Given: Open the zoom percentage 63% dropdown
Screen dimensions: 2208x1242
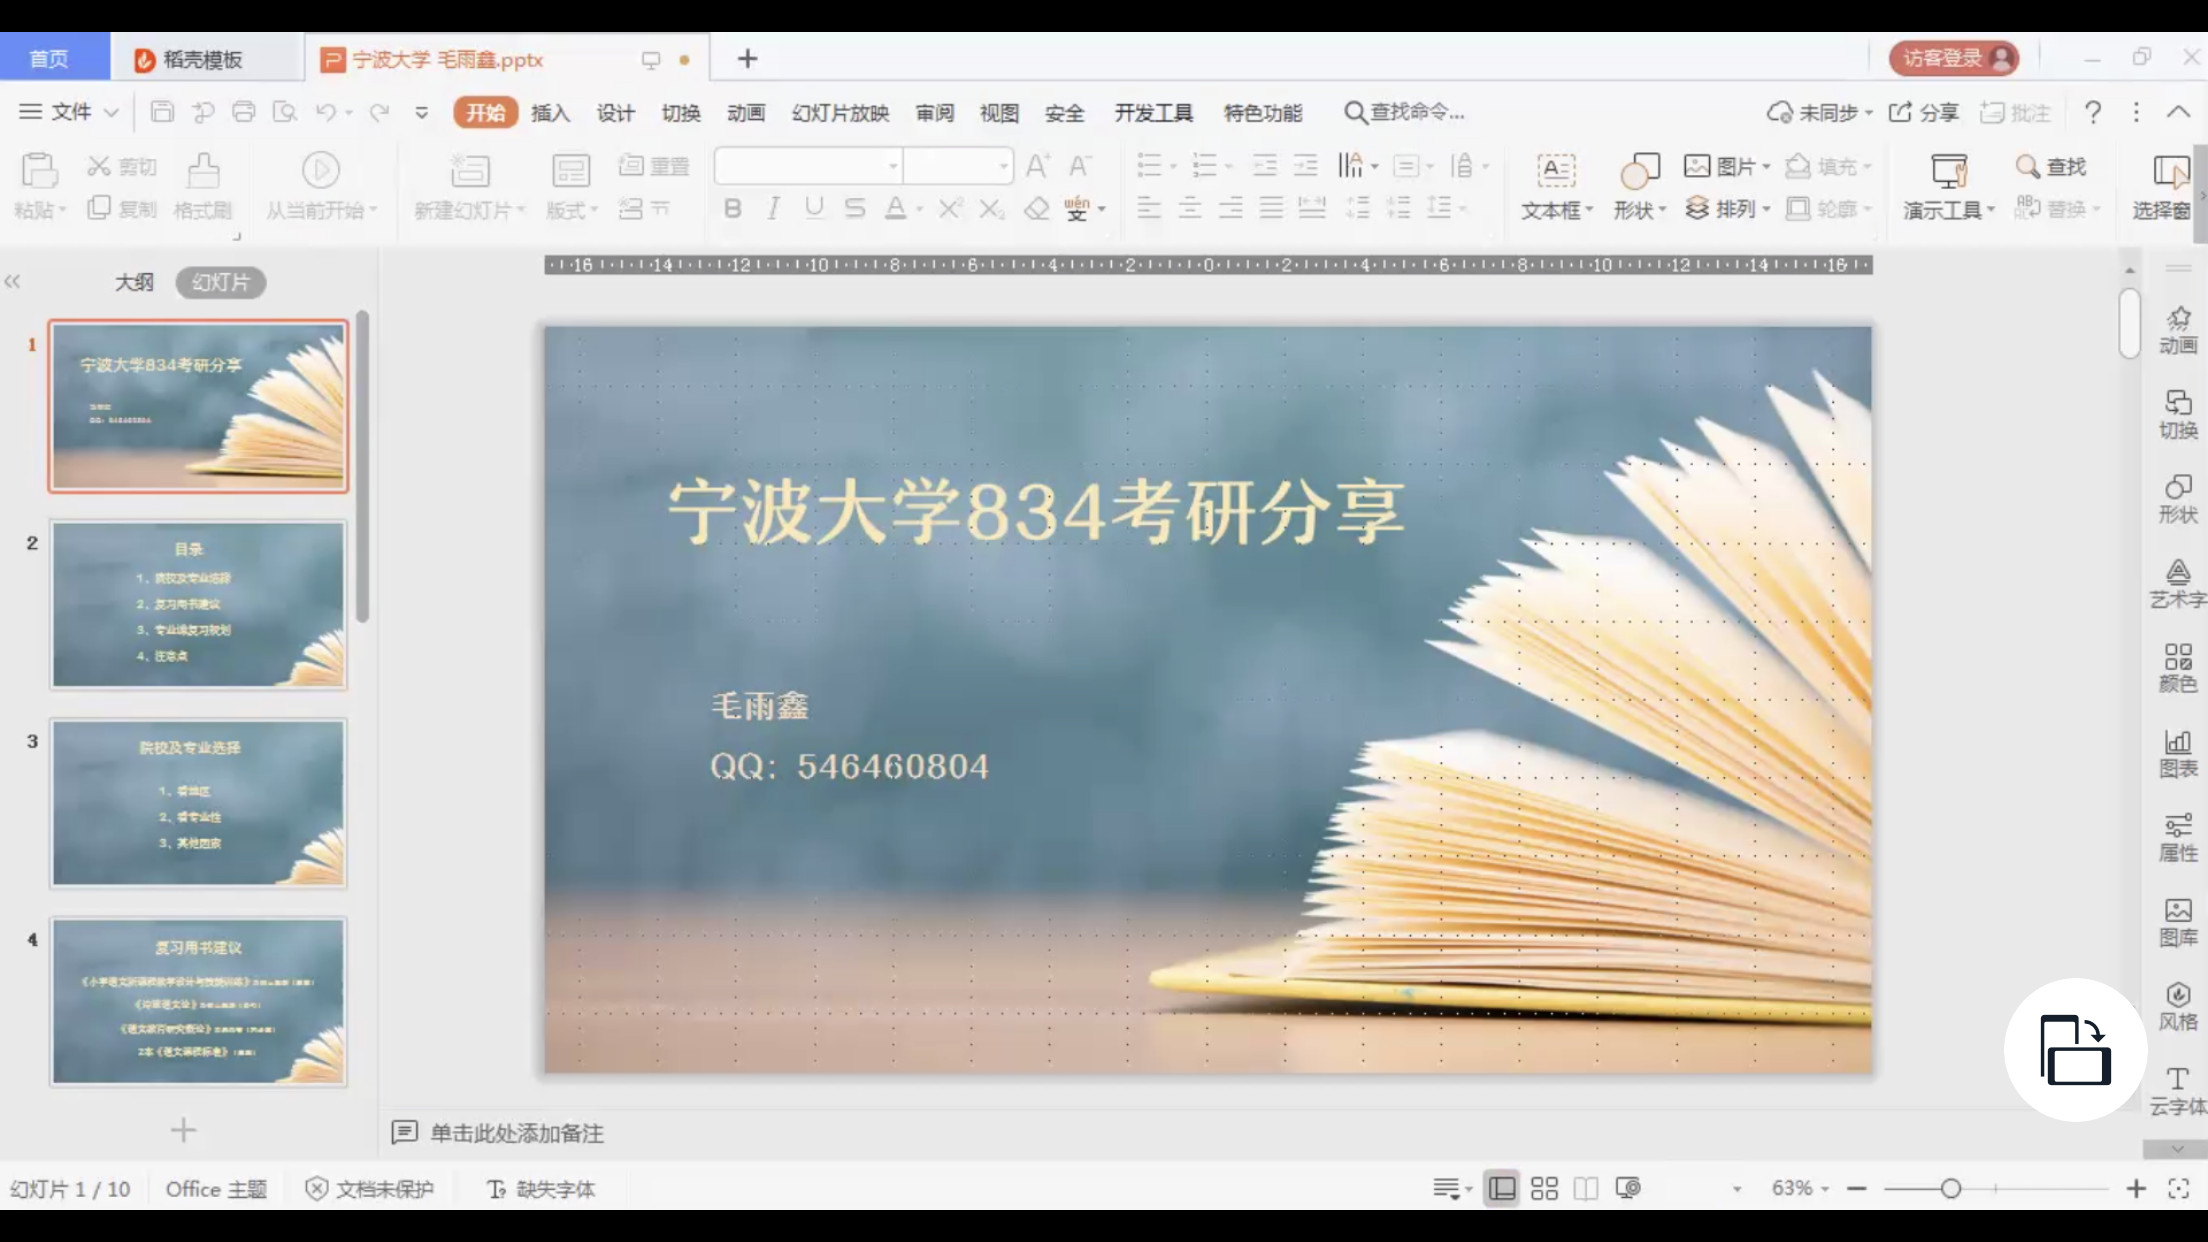Looking at the screenshot, I should click(1800, 1188).
